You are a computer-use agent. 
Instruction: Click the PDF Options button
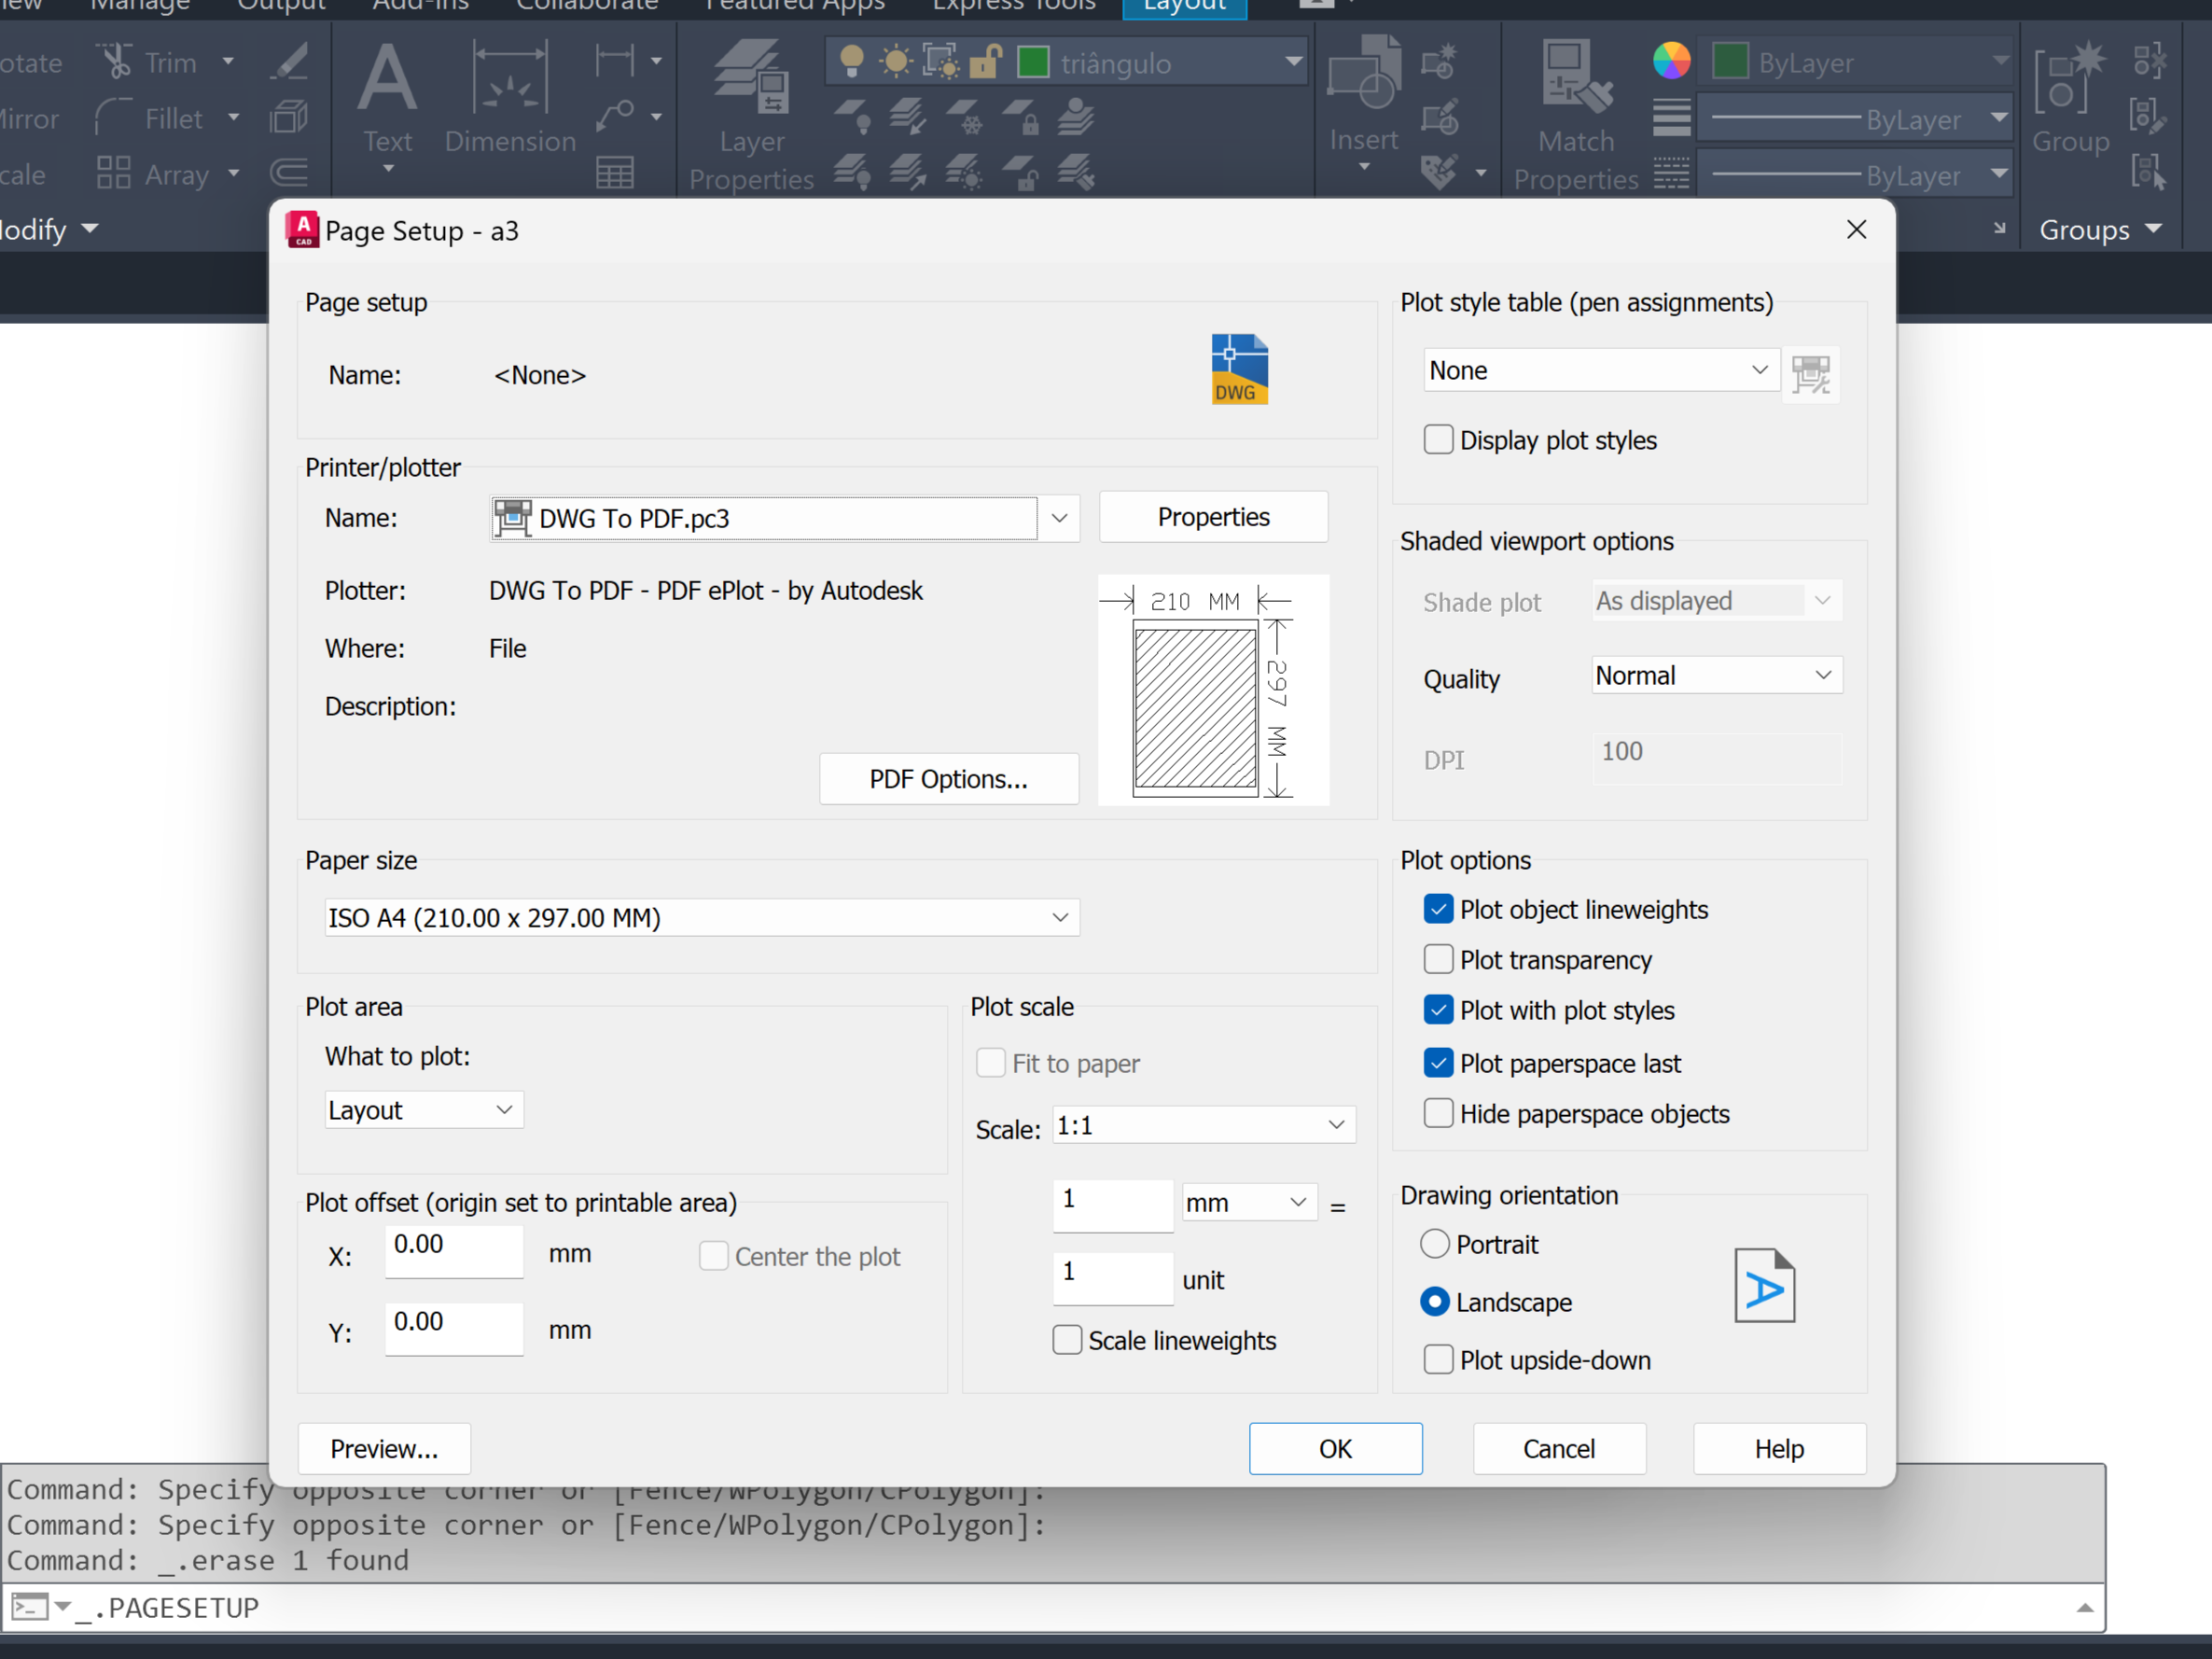click(948, 779)
